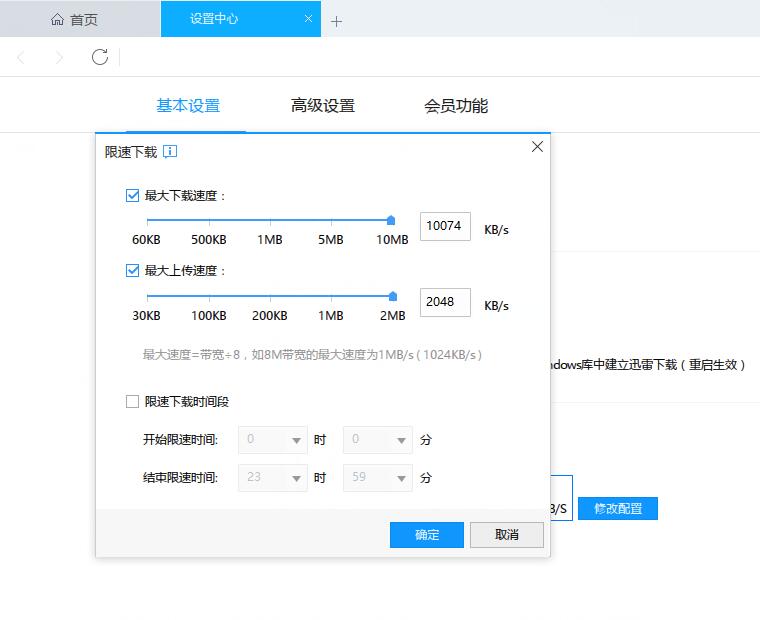Switch to 高级设置 tab
The image size is (760, 620).
323,106
